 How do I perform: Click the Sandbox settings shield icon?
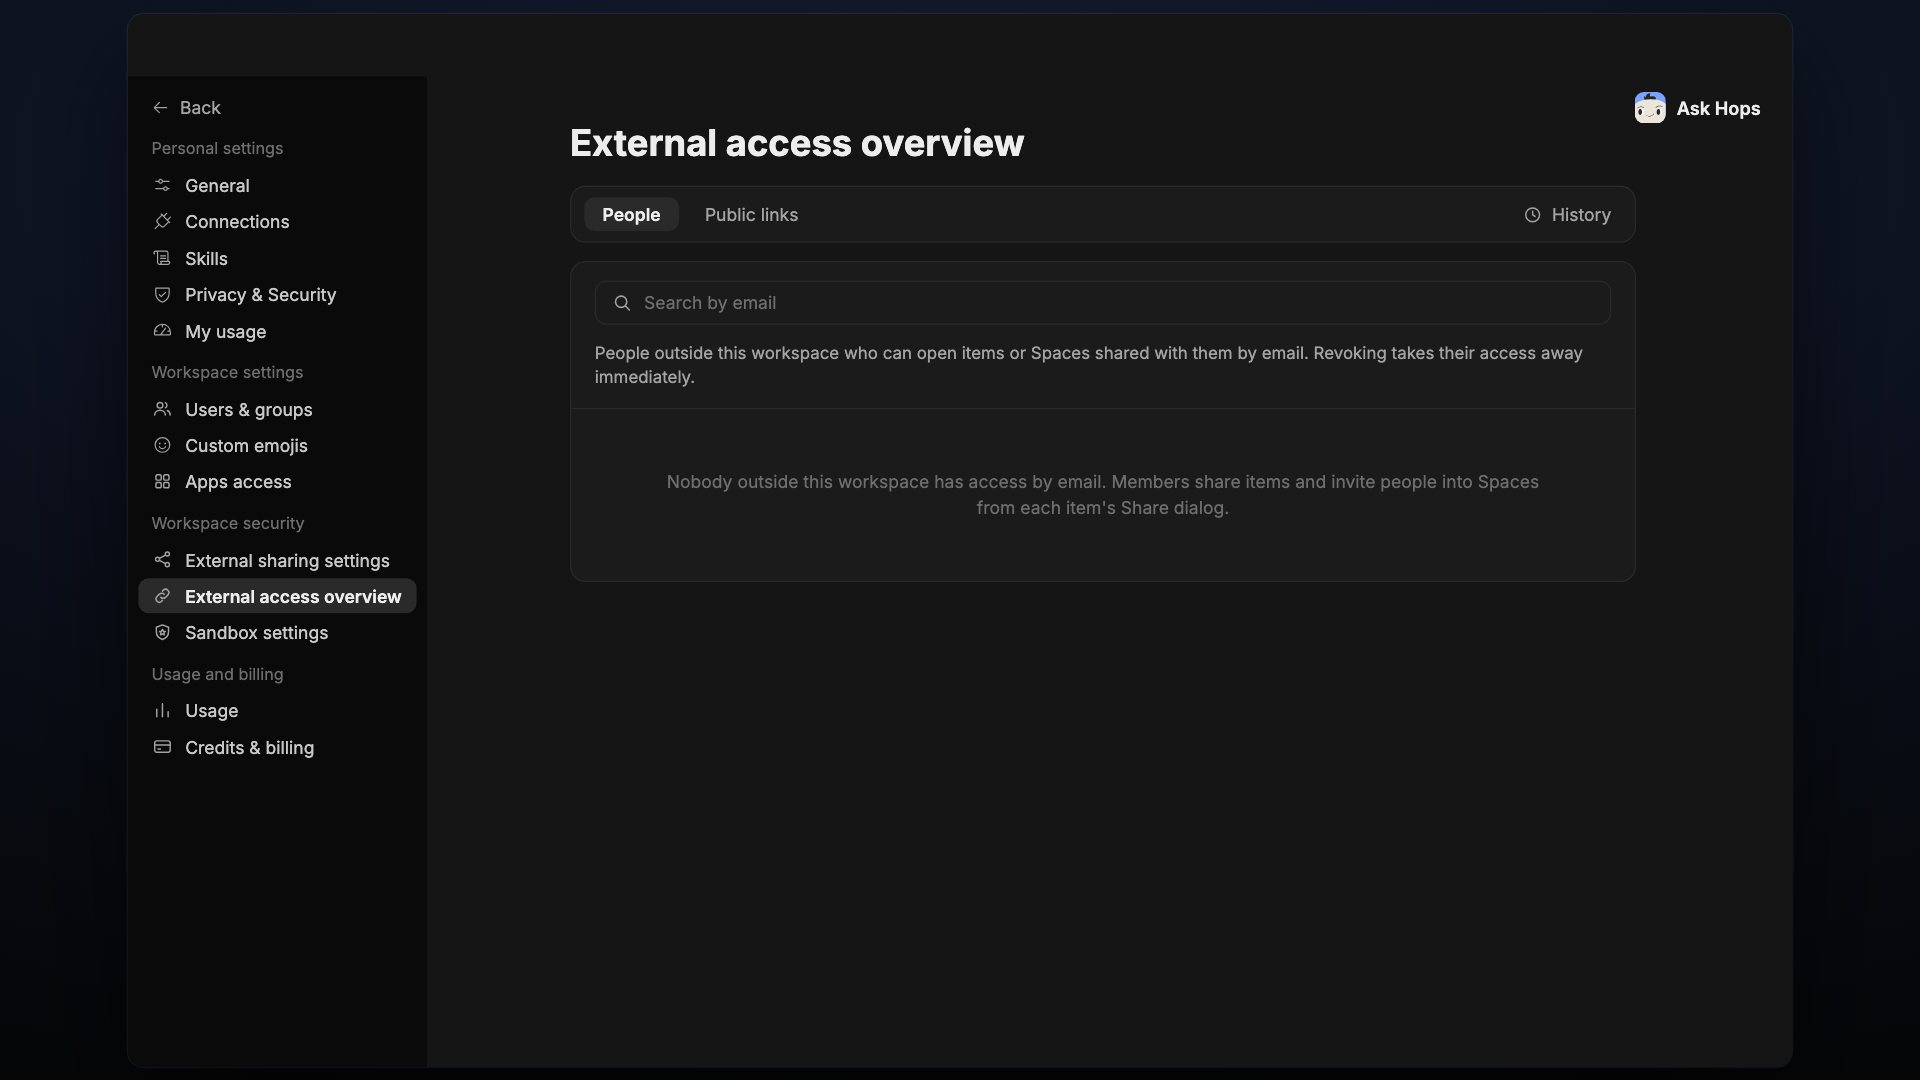pyautogui.click(x=162, y=633)
